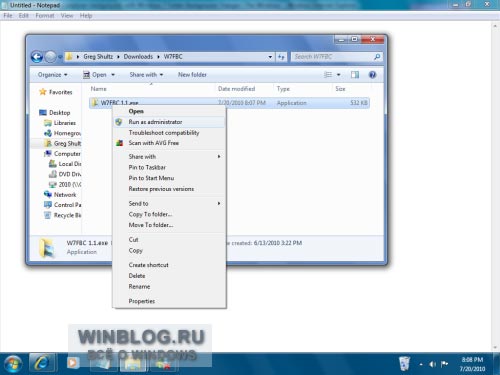Open Properties from the context menu

click(169, 301)
